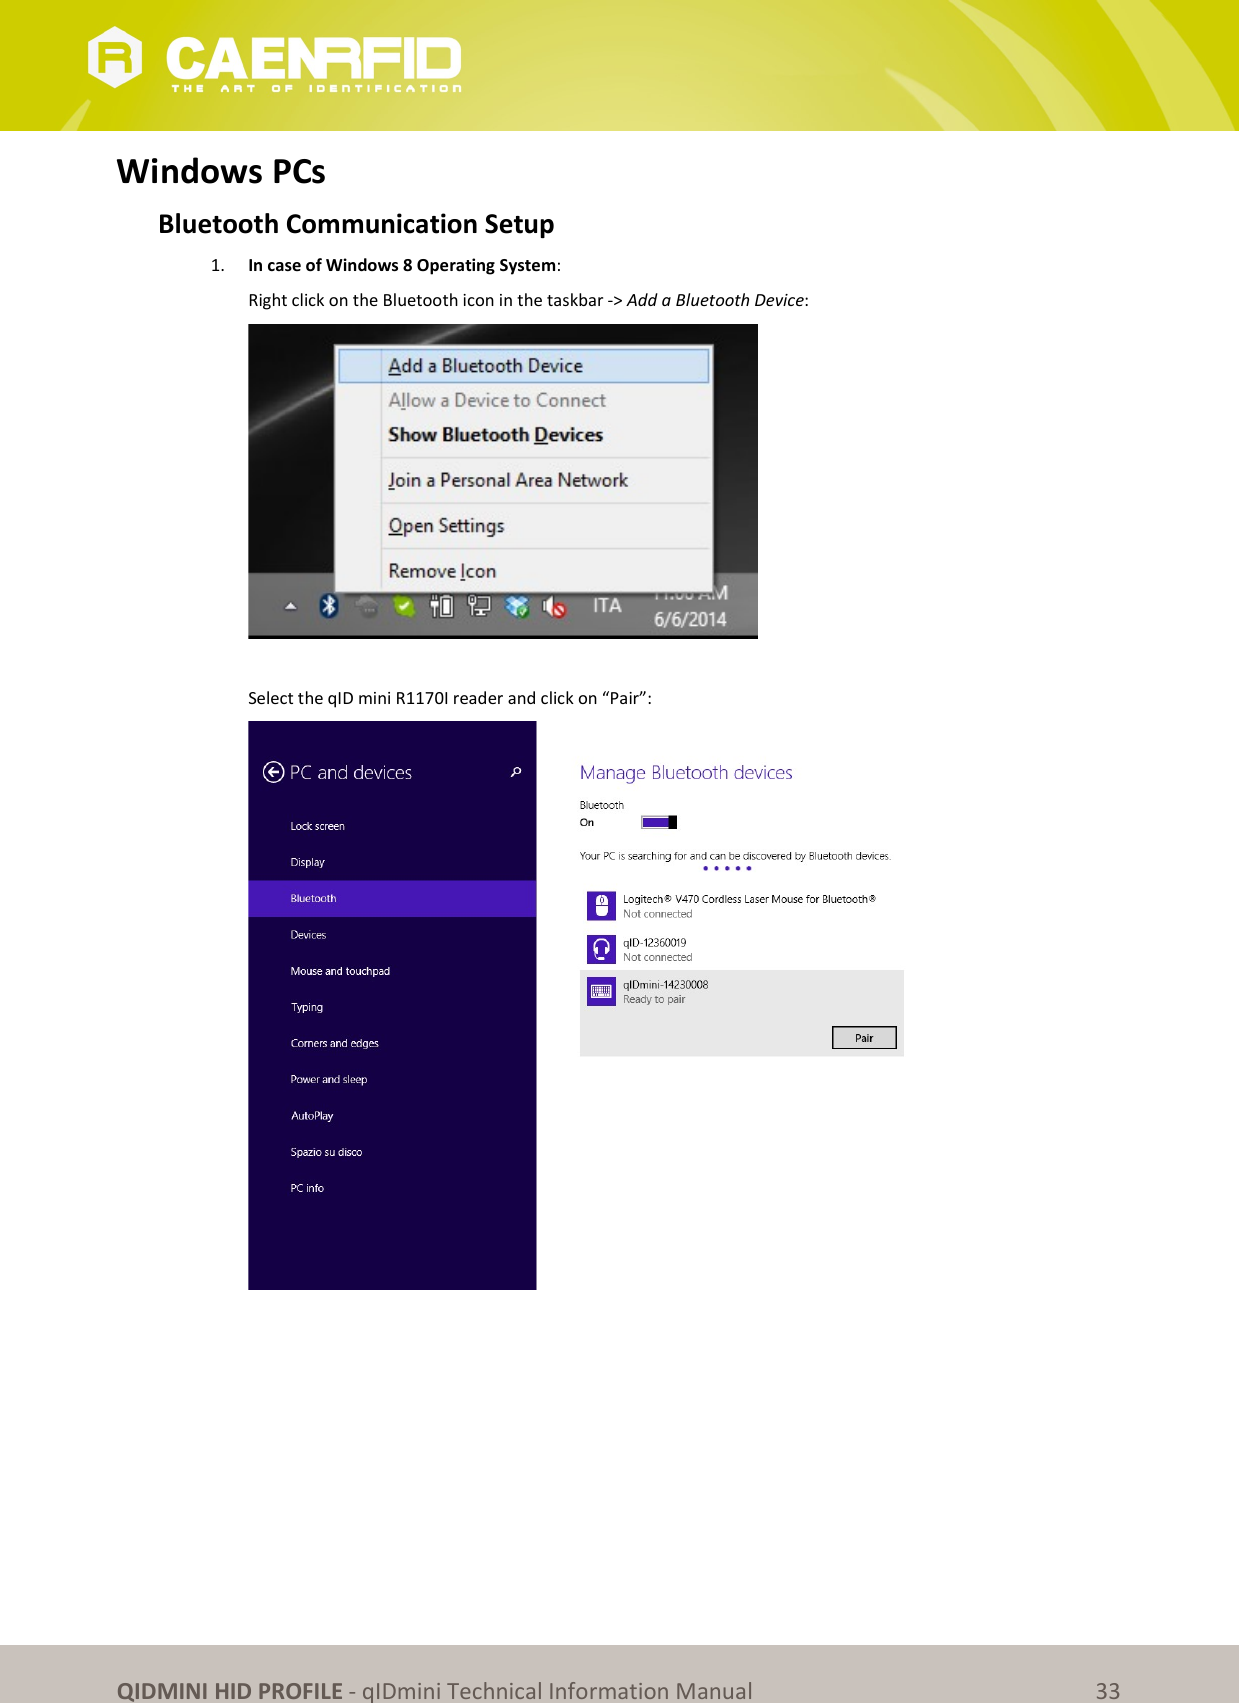This screenshot has width=1239, height=1703.
Task: Click the battery power tray icon
Action: (441, 606)
